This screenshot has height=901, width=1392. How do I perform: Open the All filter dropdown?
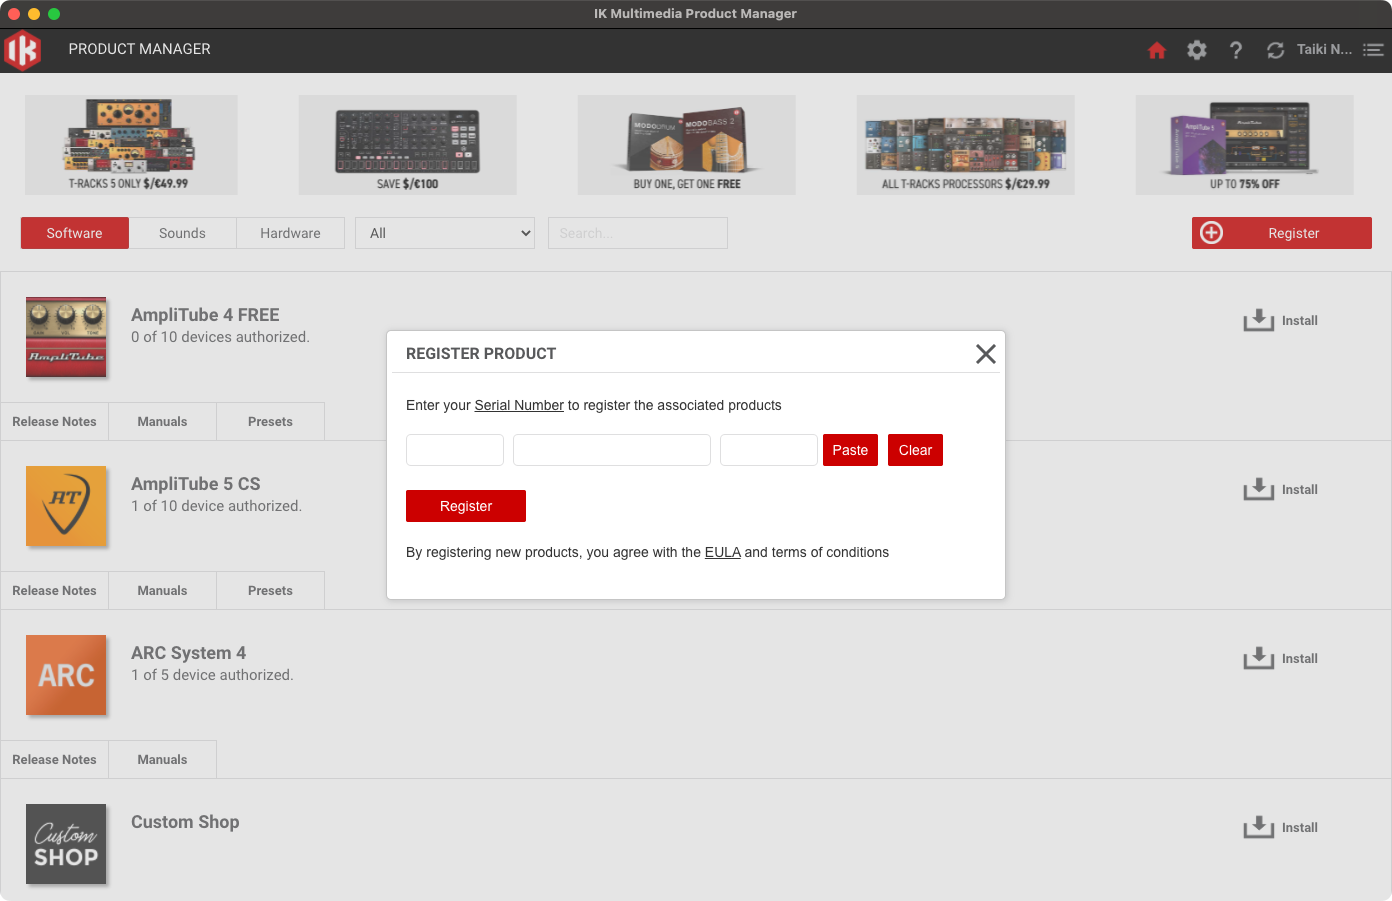point(445,233)
